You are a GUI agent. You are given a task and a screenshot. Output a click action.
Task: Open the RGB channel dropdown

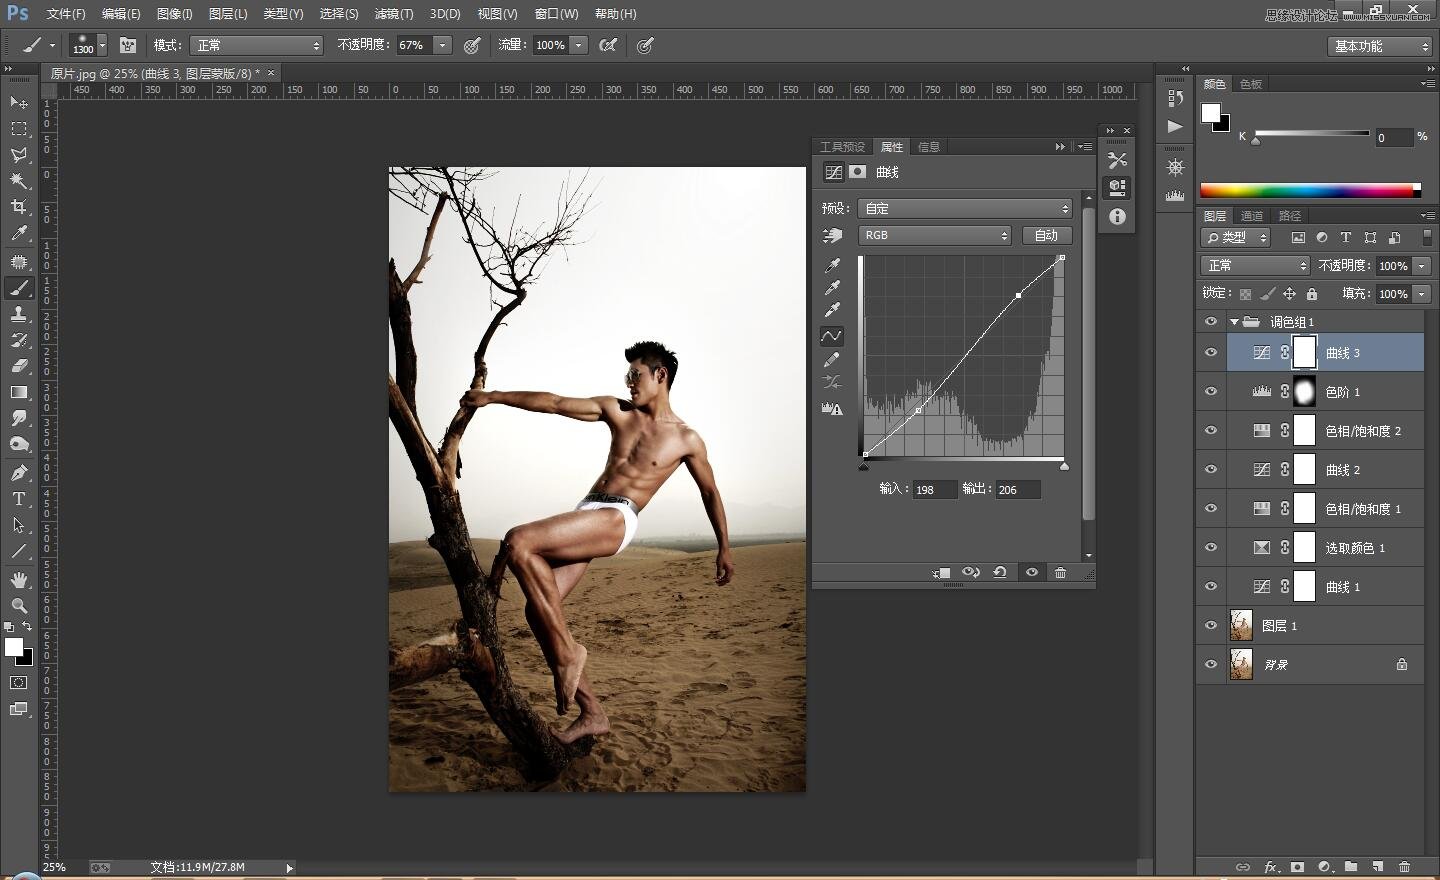pos(935,235)
